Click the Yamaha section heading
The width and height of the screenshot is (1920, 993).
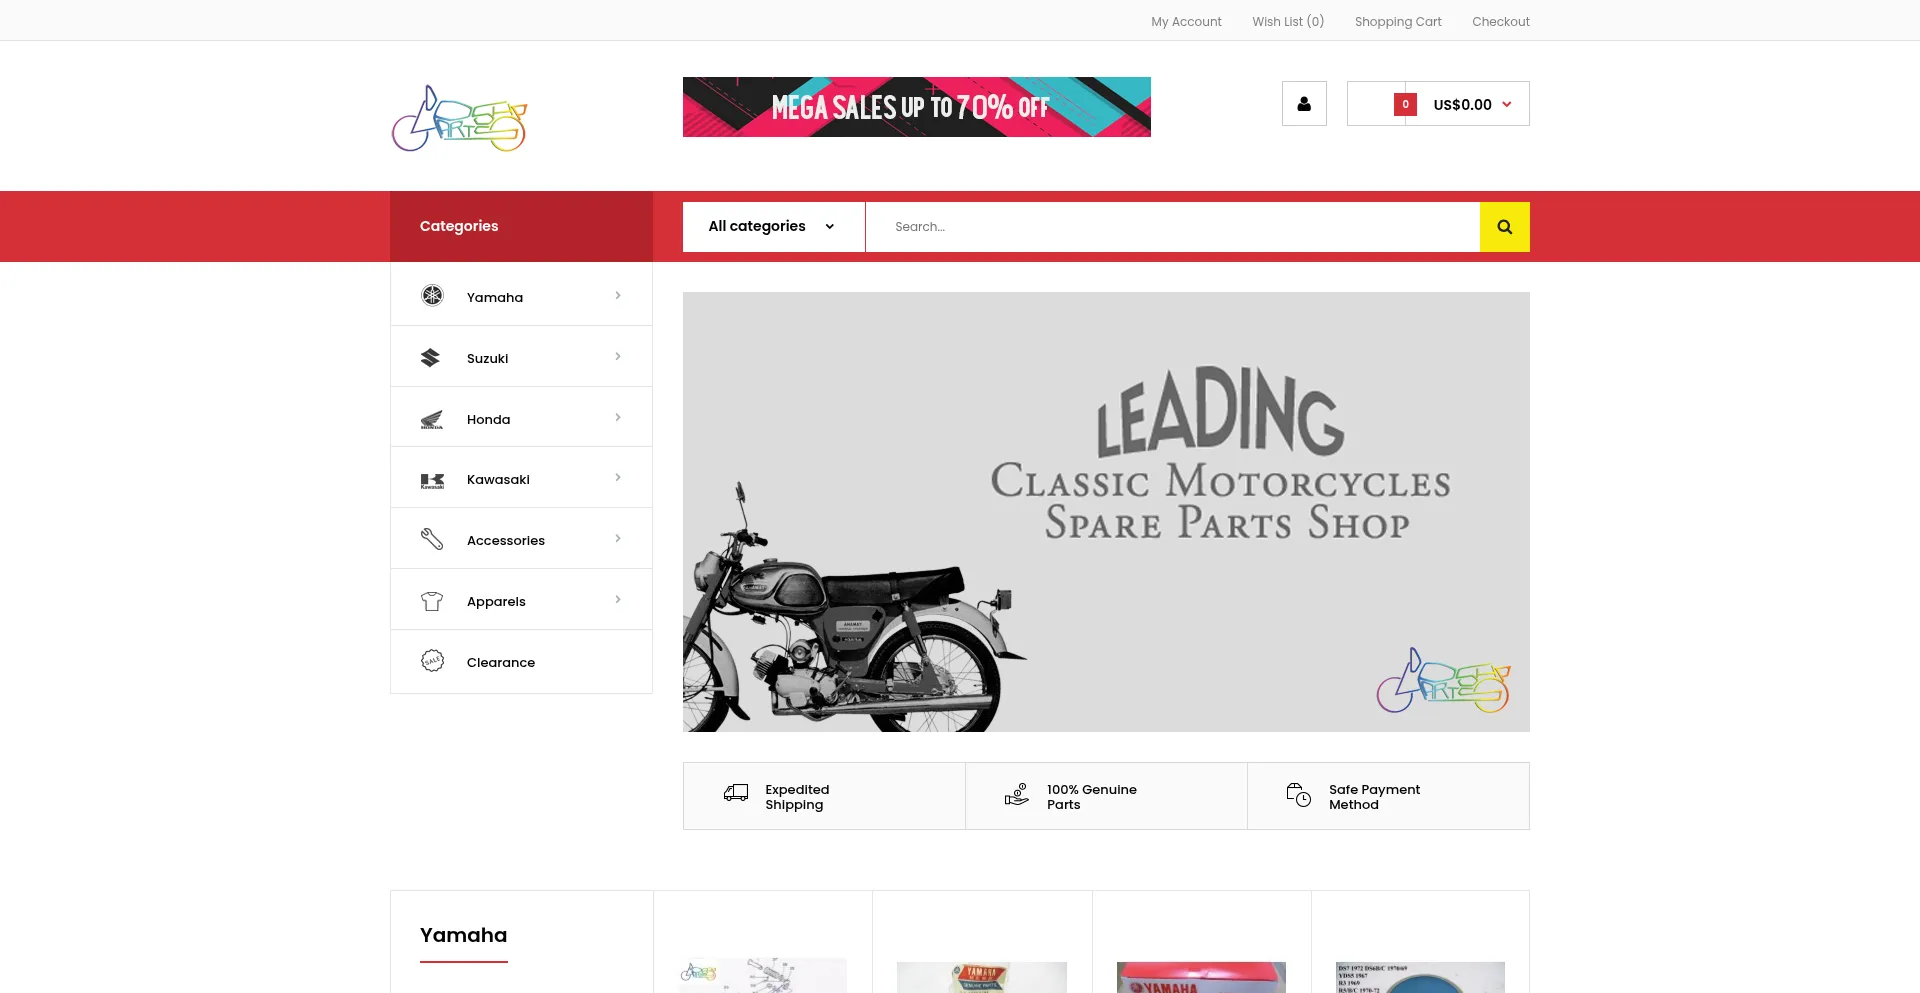coord(464,935)
